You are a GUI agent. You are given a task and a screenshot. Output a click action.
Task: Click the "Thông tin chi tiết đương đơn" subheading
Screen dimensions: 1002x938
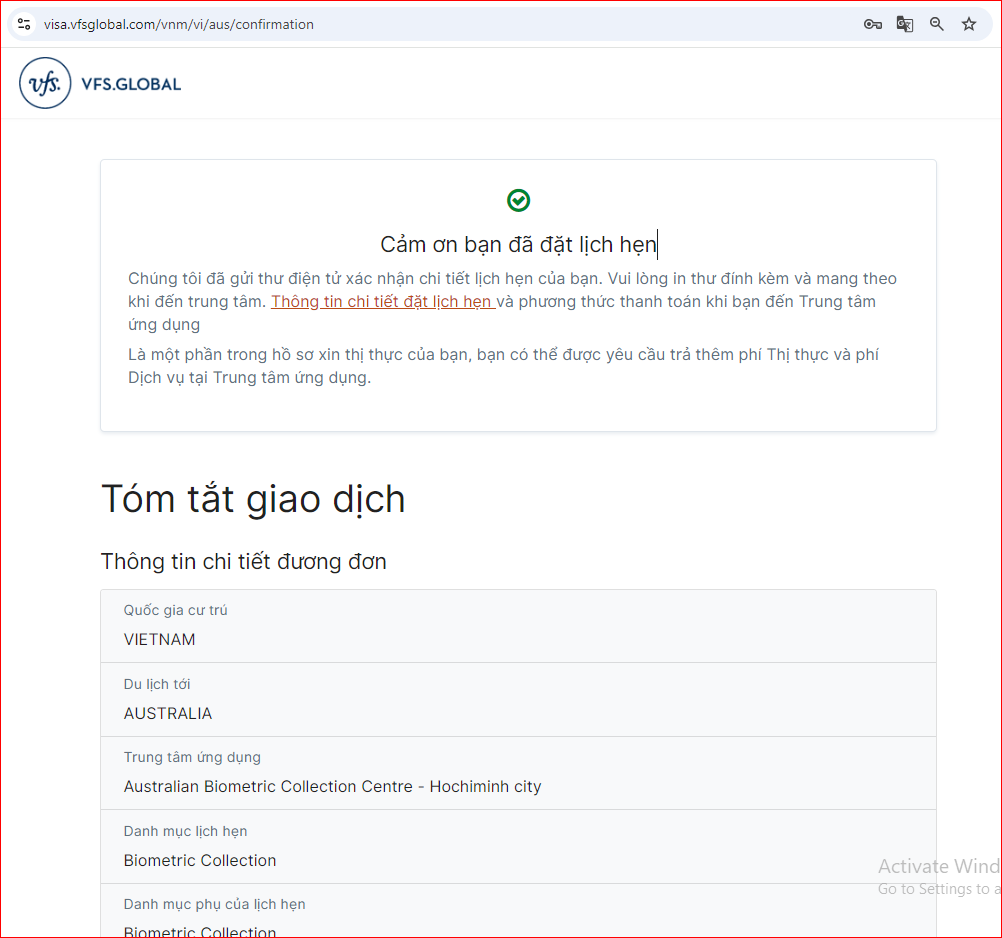click(x=243, y=562)
